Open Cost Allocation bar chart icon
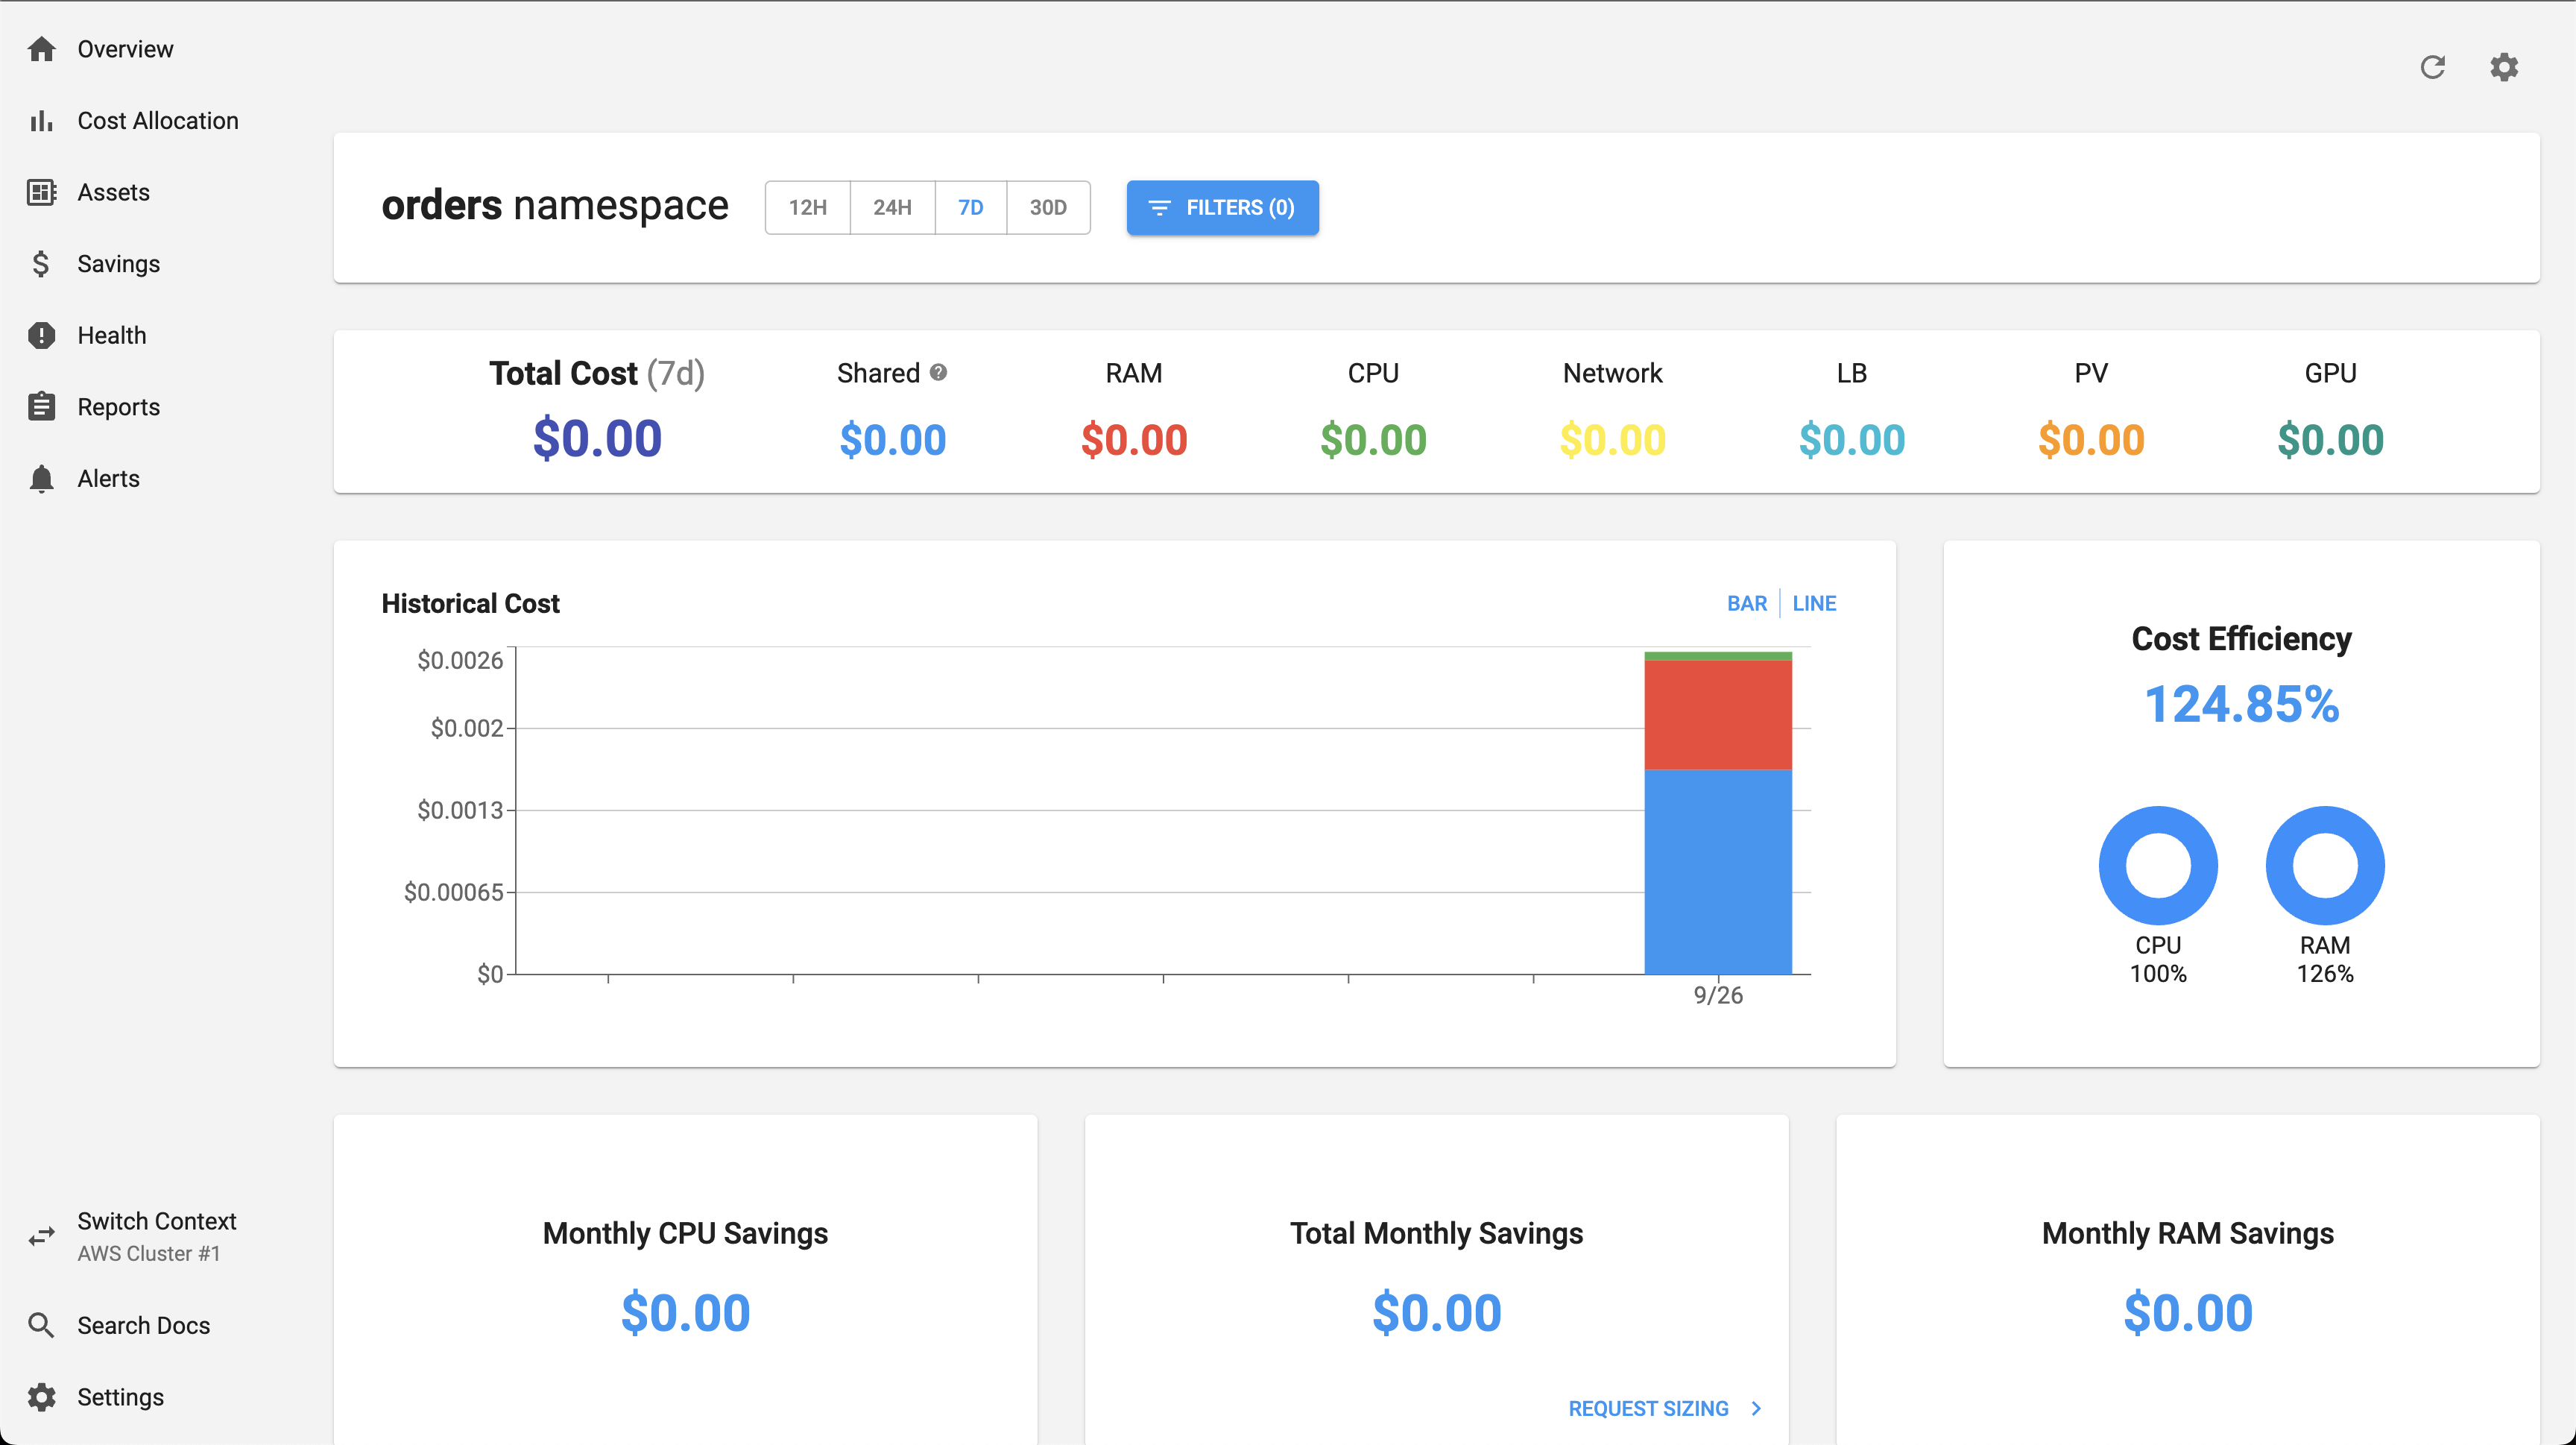The width and height of the screenshot is (2576, 1445). (x=41, y=121)
